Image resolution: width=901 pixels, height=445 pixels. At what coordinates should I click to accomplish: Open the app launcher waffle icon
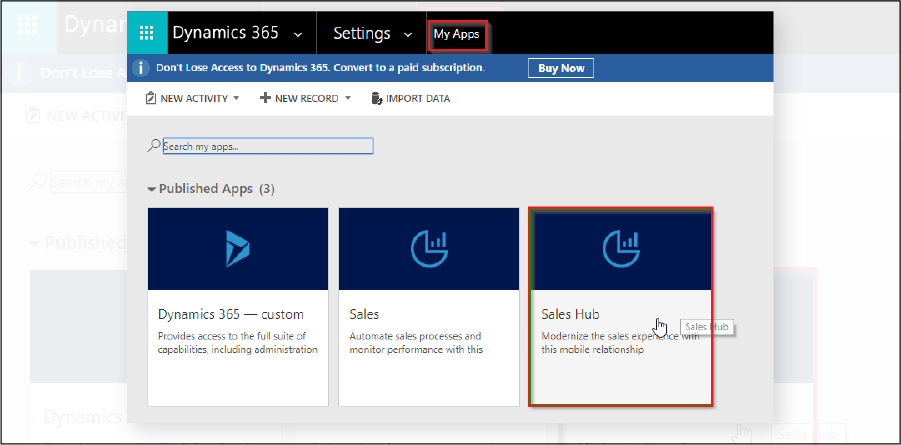tap(147, 33)
